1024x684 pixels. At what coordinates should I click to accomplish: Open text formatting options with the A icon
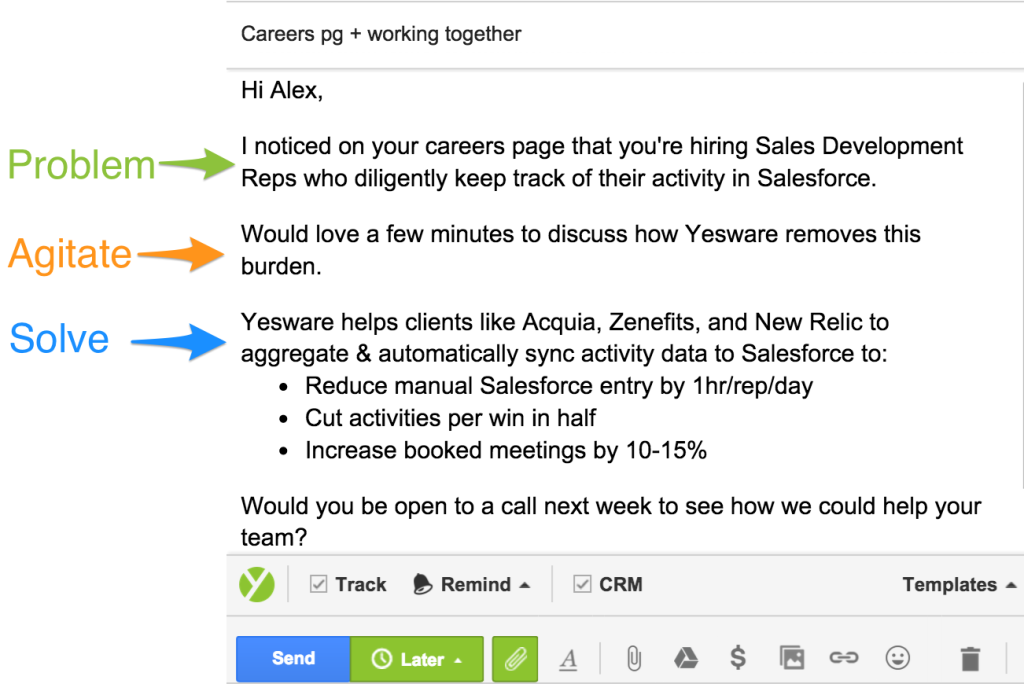[x=568, y=659]
